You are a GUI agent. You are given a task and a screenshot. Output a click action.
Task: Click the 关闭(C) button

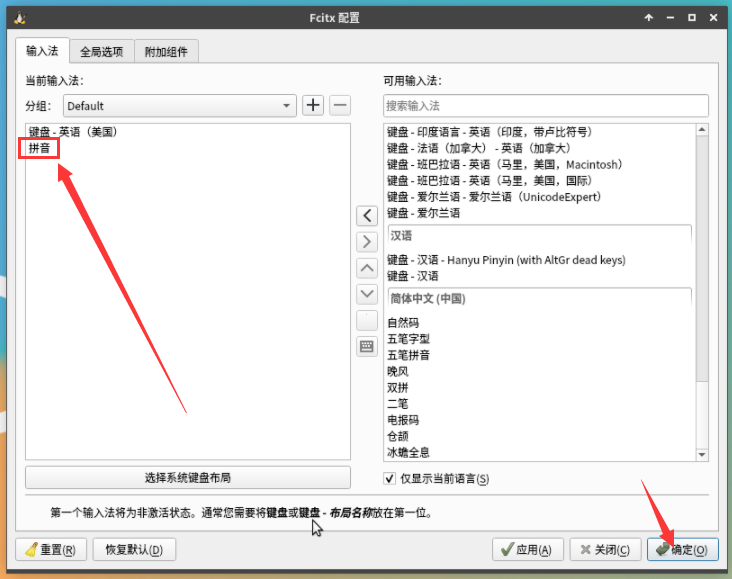coord(605,550)
